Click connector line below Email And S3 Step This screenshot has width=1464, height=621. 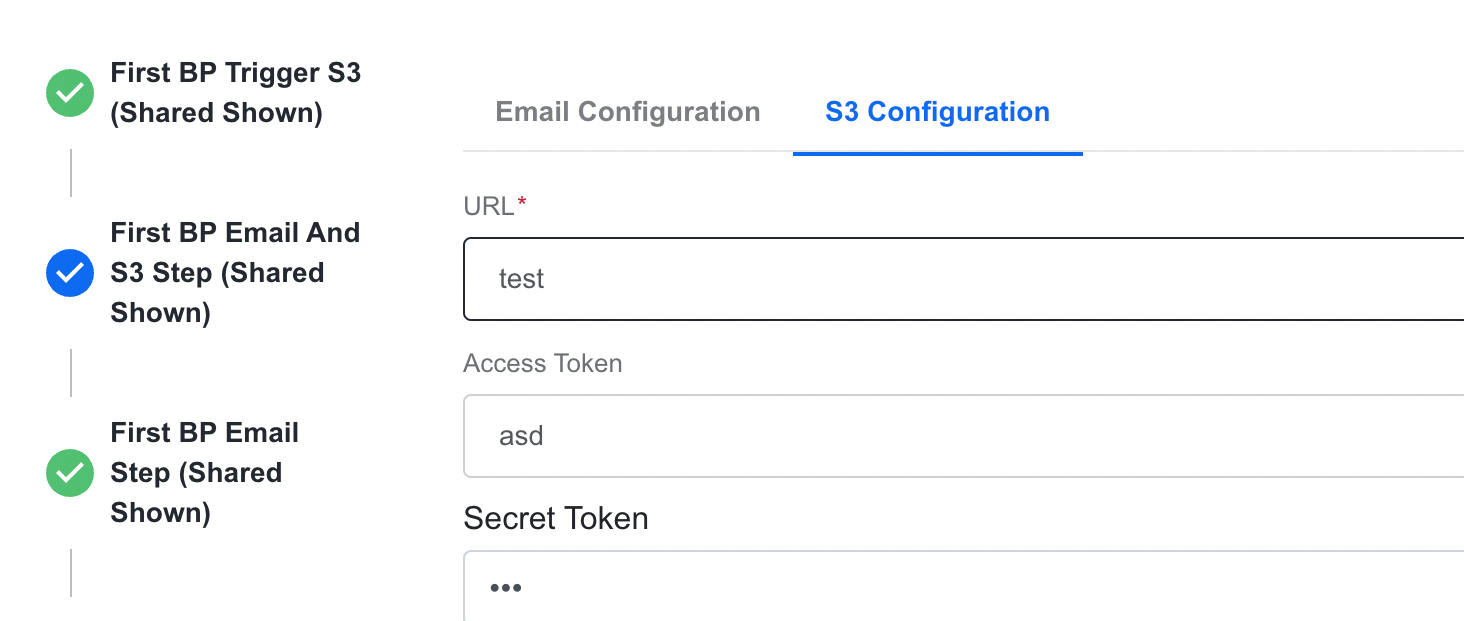[x=71, y=373]
